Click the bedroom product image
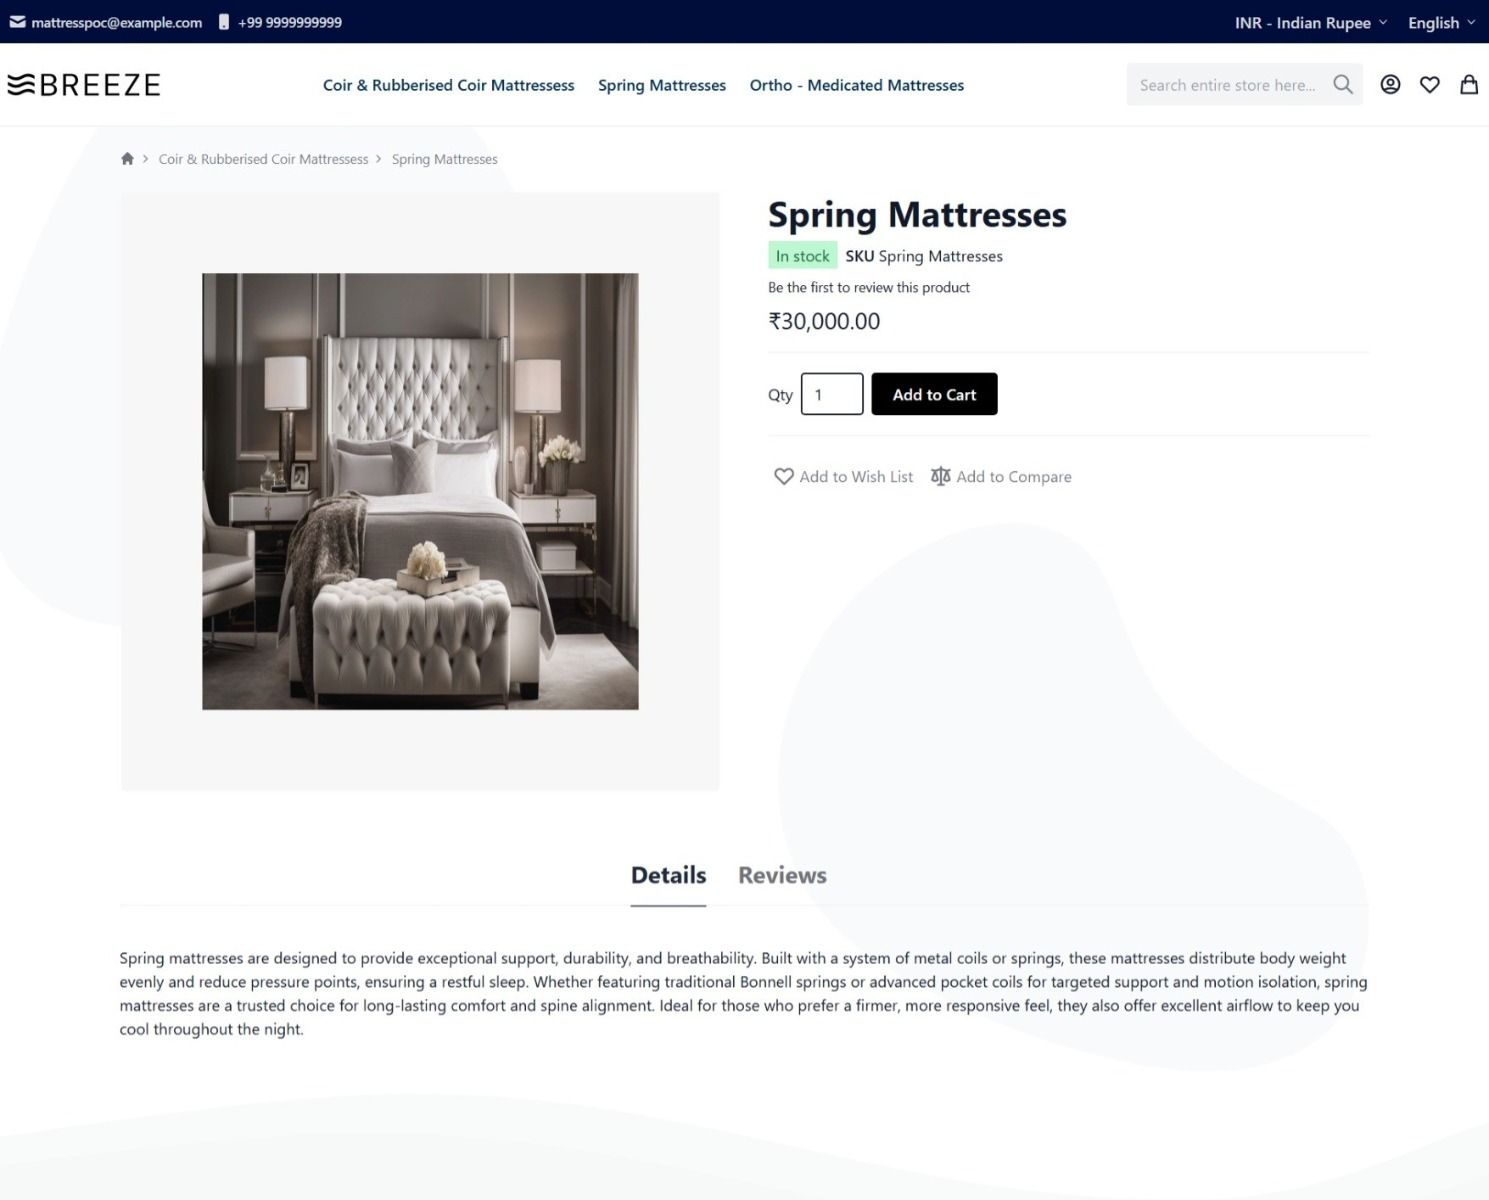Viewport: 1489px width, 1200px height. point(420,491)
